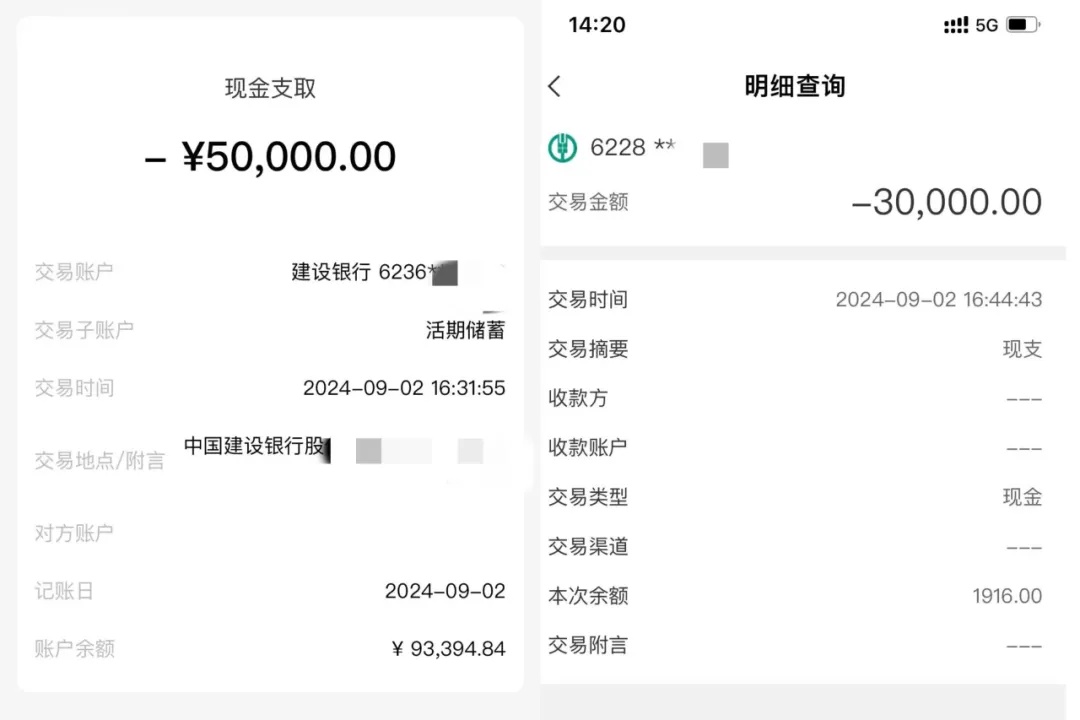Screen dimensions: 1080x720
Task: Tap the 本次余额 value 1916.00
Action: coord(1007,596)
